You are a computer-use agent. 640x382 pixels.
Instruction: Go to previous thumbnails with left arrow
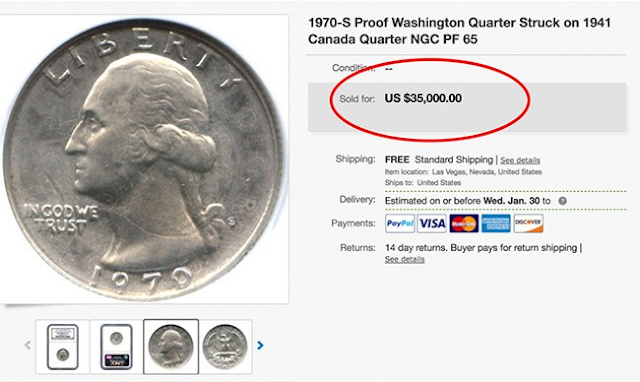pos(27,346)
